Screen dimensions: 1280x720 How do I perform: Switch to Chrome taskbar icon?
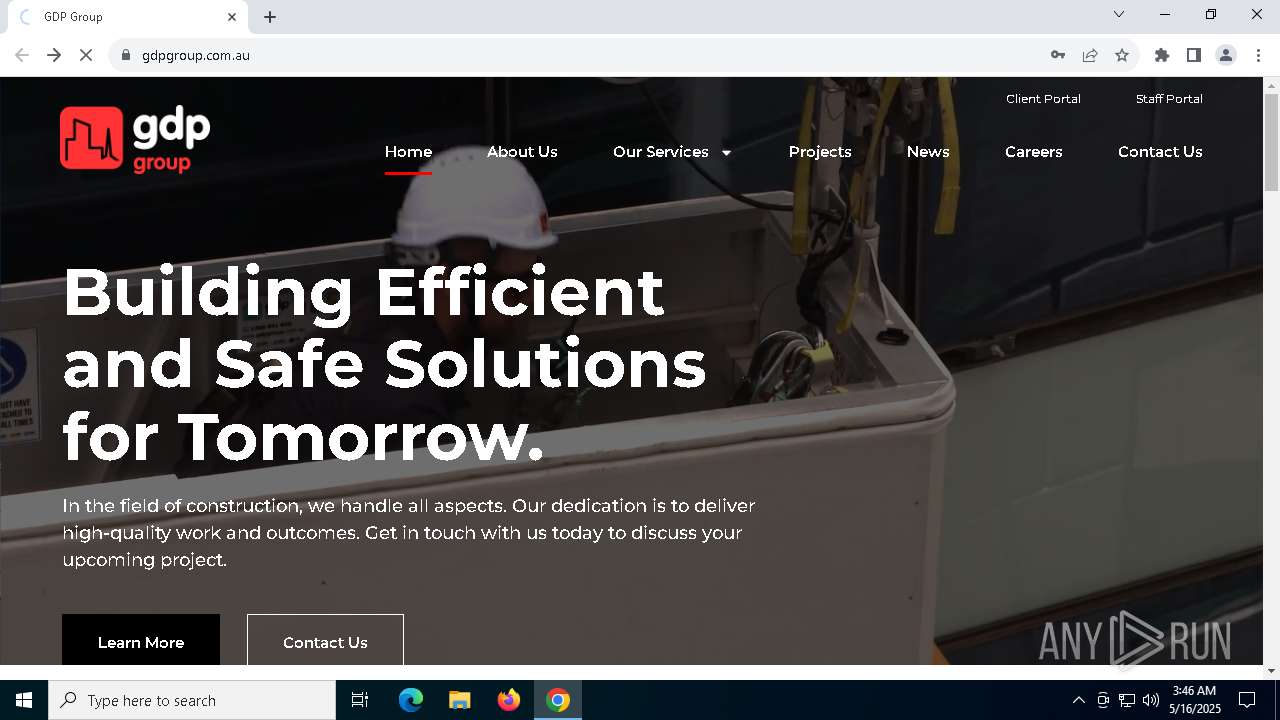point(558,700)
